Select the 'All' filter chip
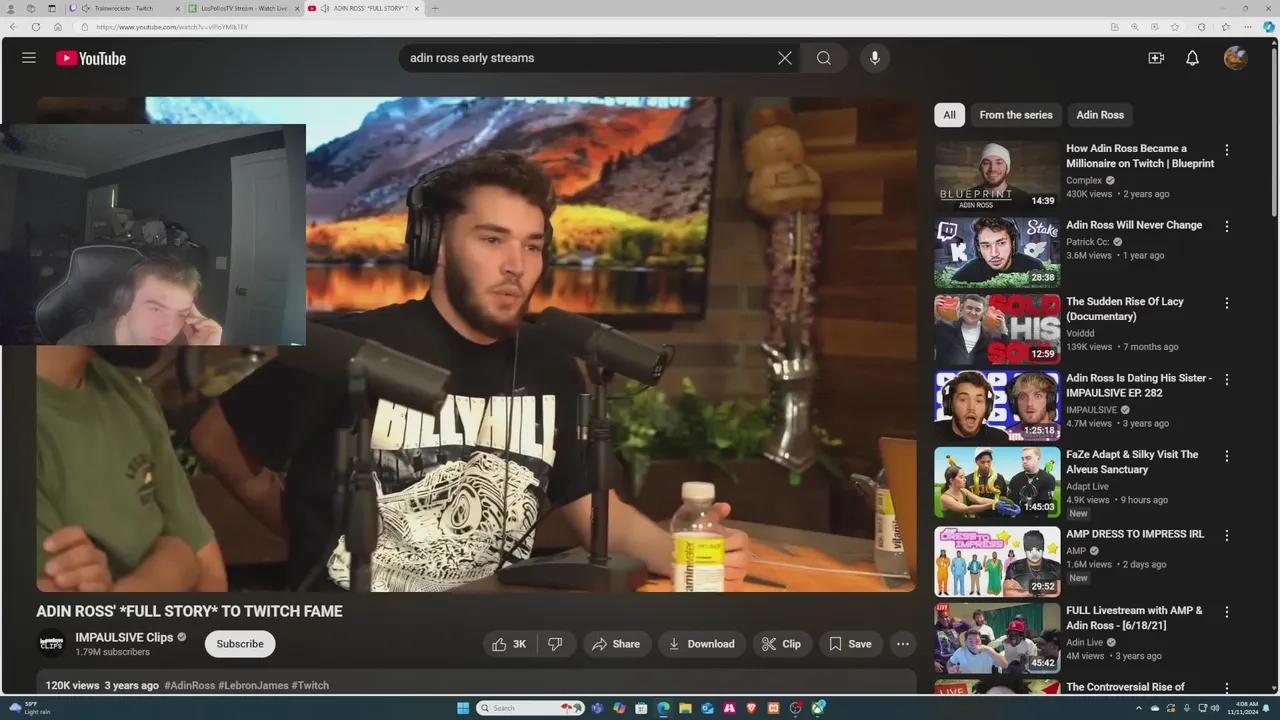The height and width of the screenshot is (720, 1280). tap(949, 115)
